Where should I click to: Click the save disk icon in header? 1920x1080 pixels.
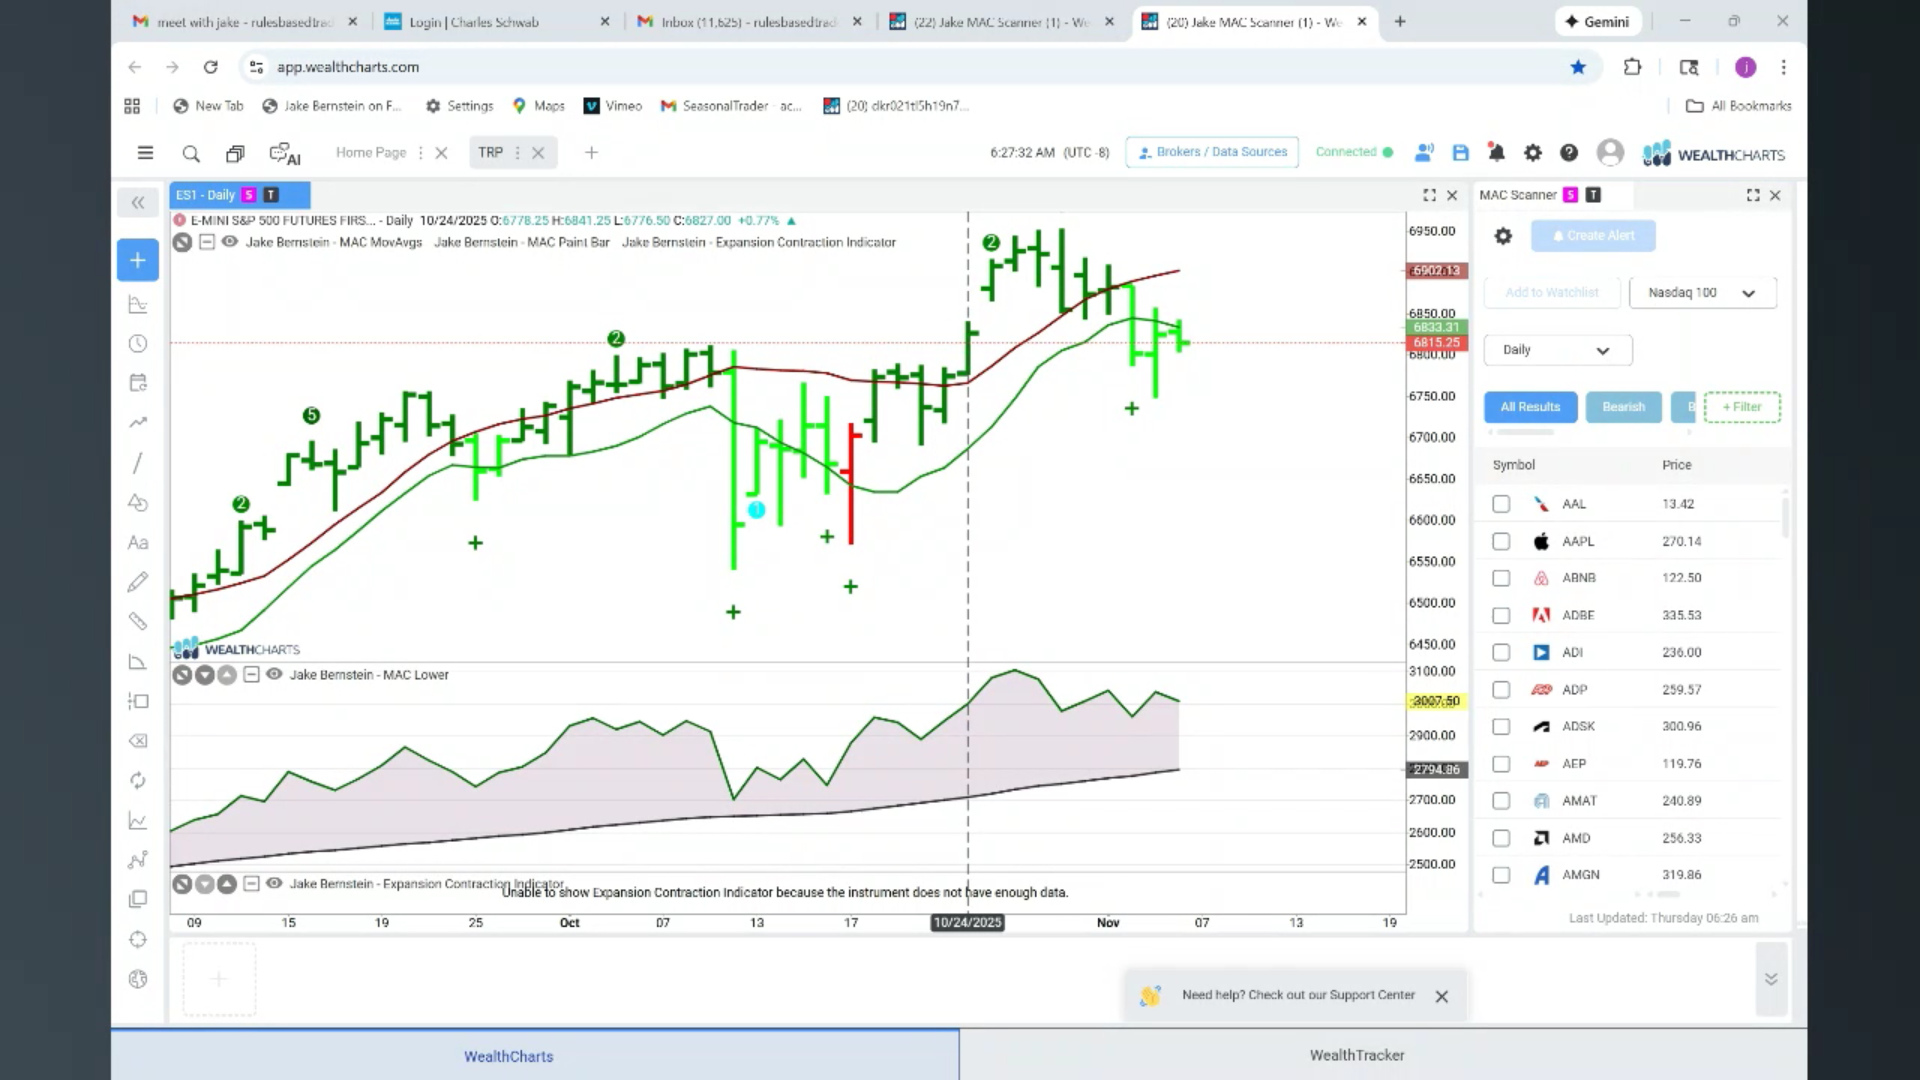click(x=1461, y=152)
